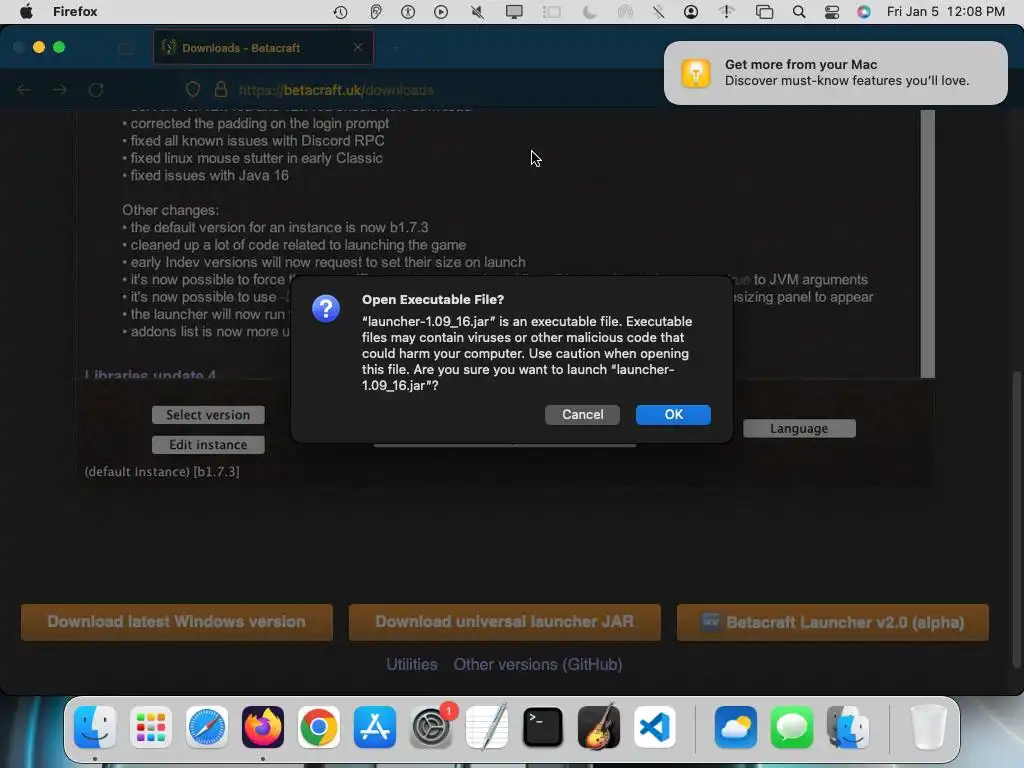
Task: Open the Trash in the Dock
Action: (928, 727)
